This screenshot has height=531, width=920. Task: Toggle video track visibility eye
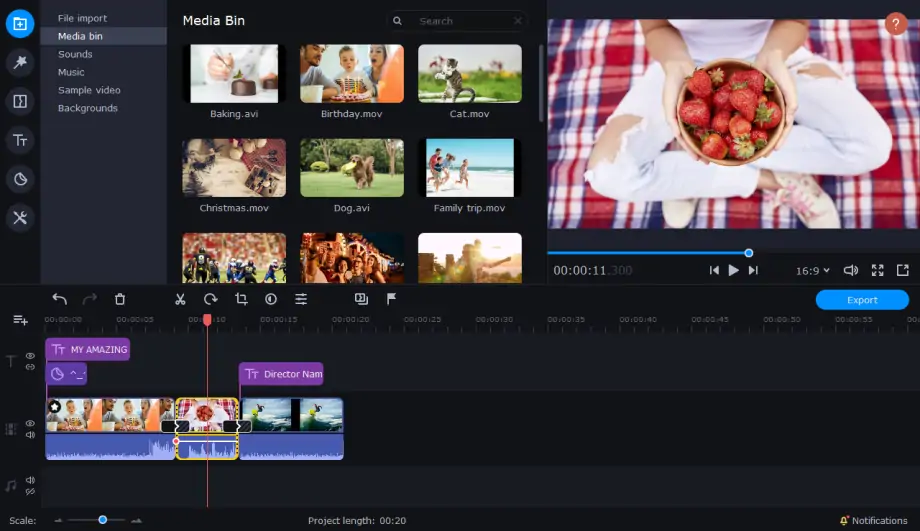[31, 423]
